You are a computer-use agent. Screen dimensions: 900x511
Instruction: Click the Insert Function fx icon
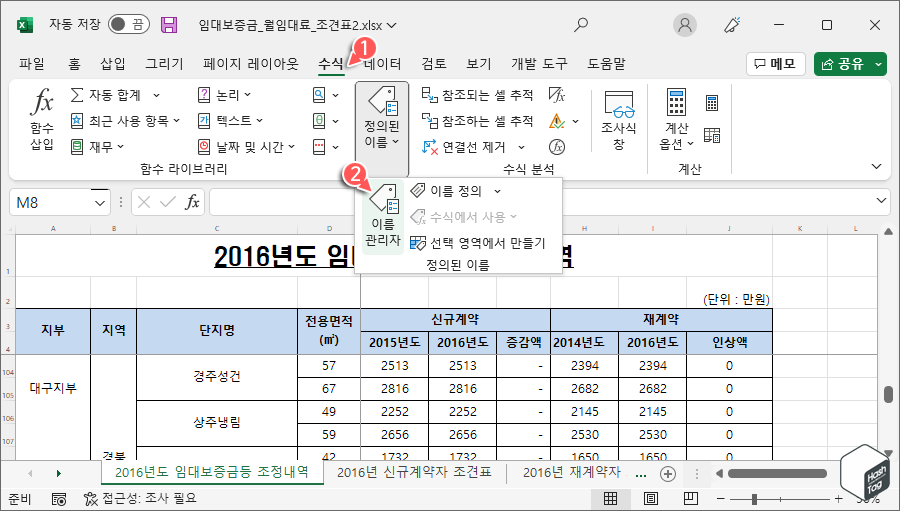[x=42, y=102]
